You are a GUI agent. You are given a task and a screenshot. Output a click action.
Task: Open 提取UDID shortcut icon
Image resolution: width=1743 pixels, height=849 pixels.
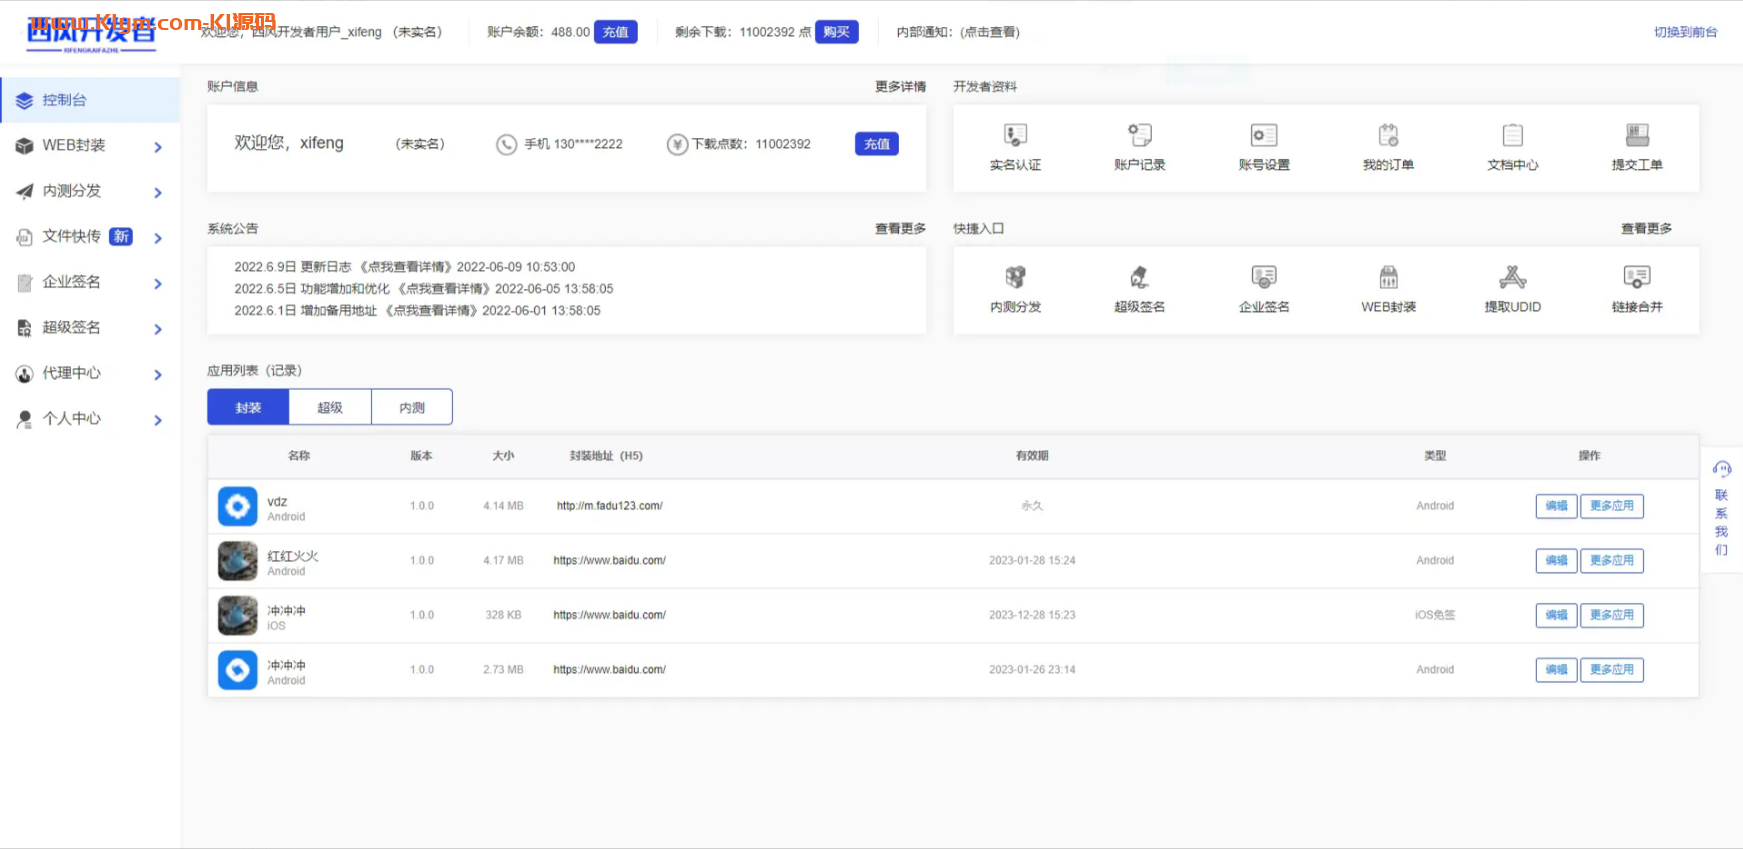point(1512,278)
